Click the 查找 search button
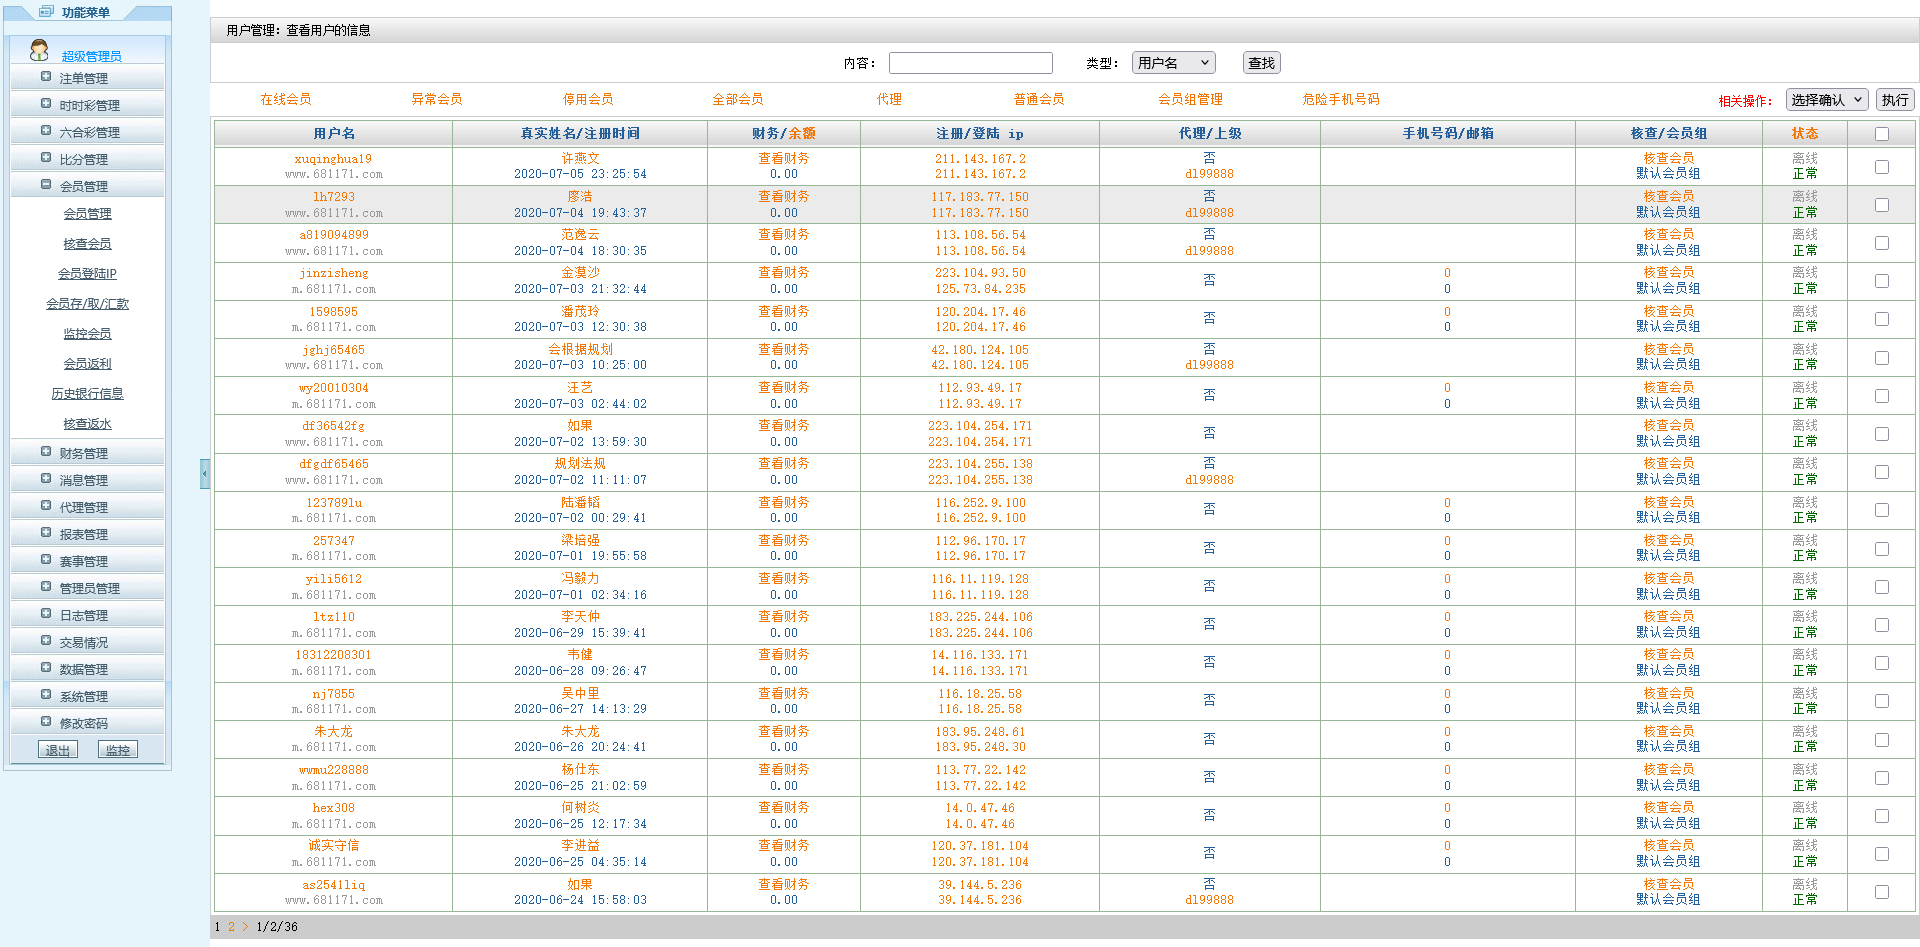This screenshot has width=1920, height=947. tap(1261, 62)
